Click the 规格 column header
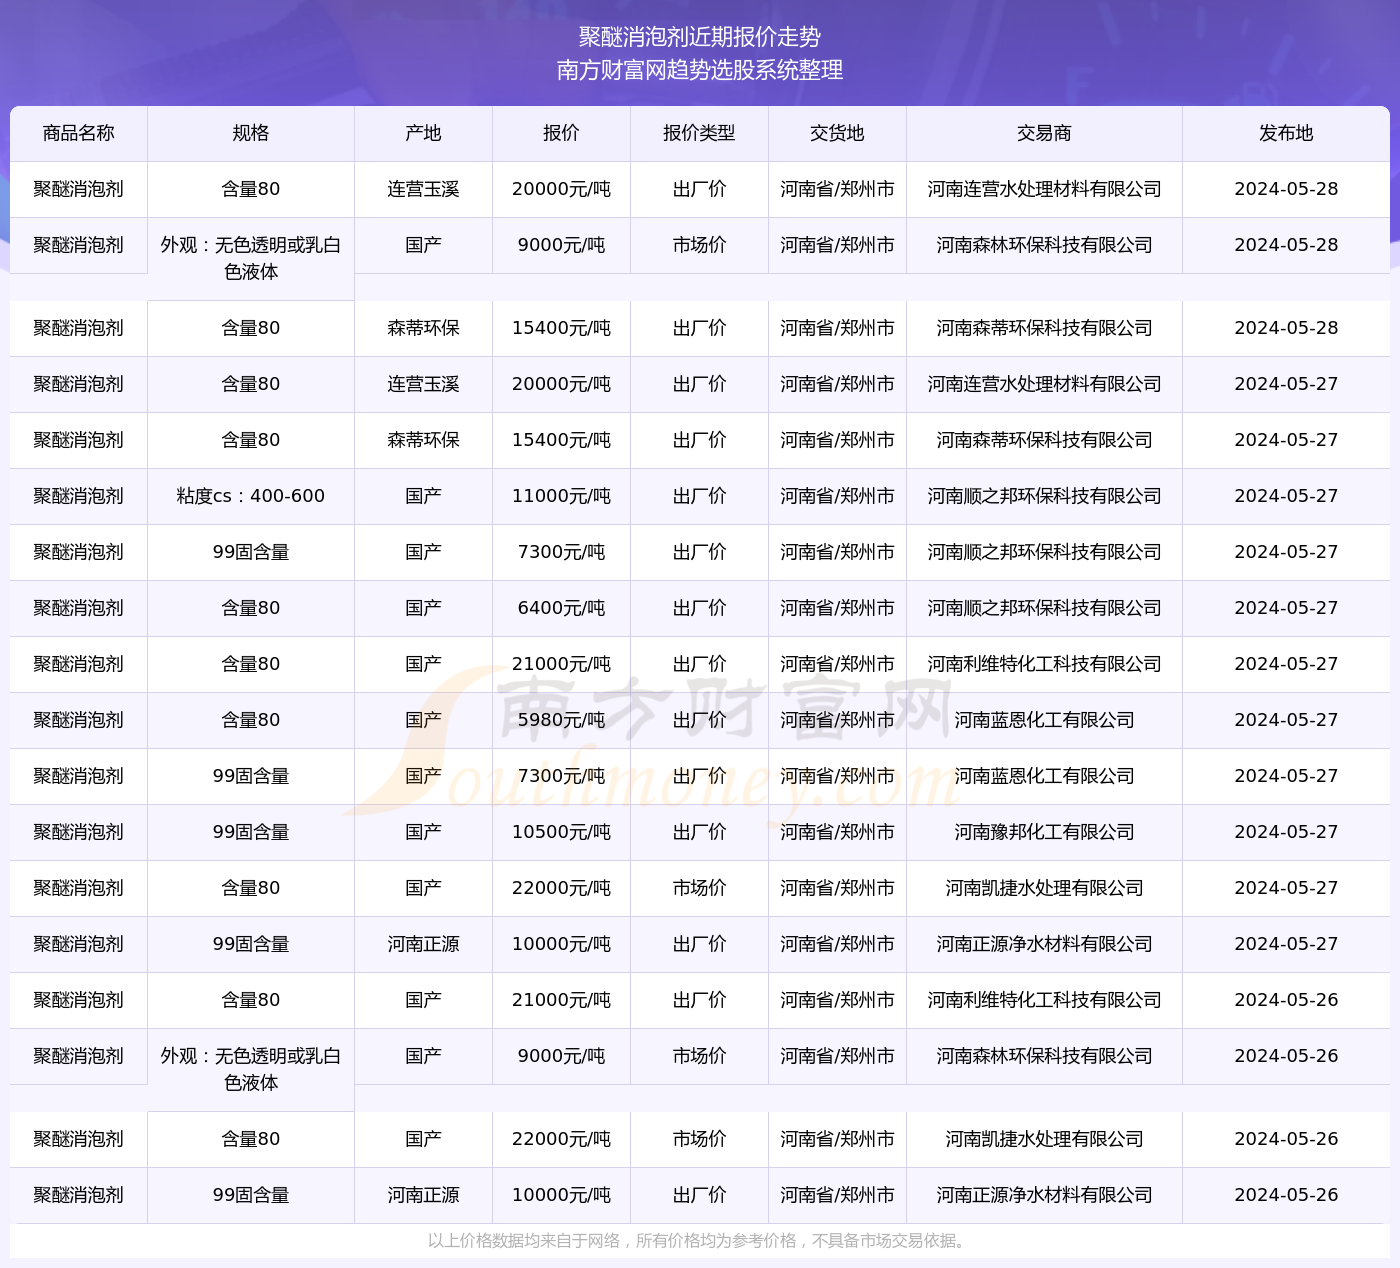 [250, 133]
